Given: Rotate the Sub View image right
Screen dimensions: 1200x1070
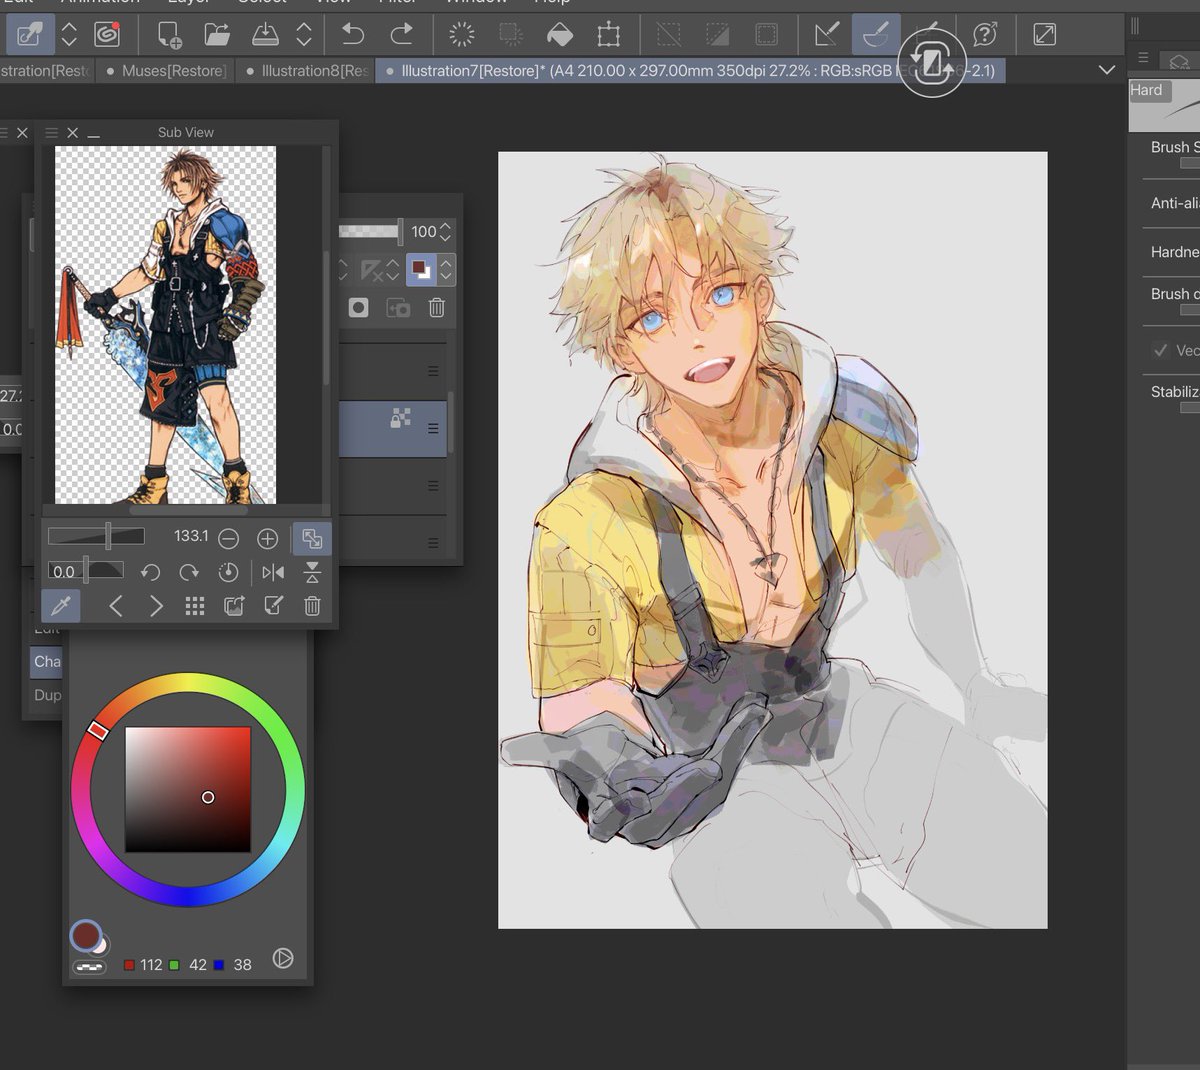Looking at the screenshot, I should tap(189, 572).
